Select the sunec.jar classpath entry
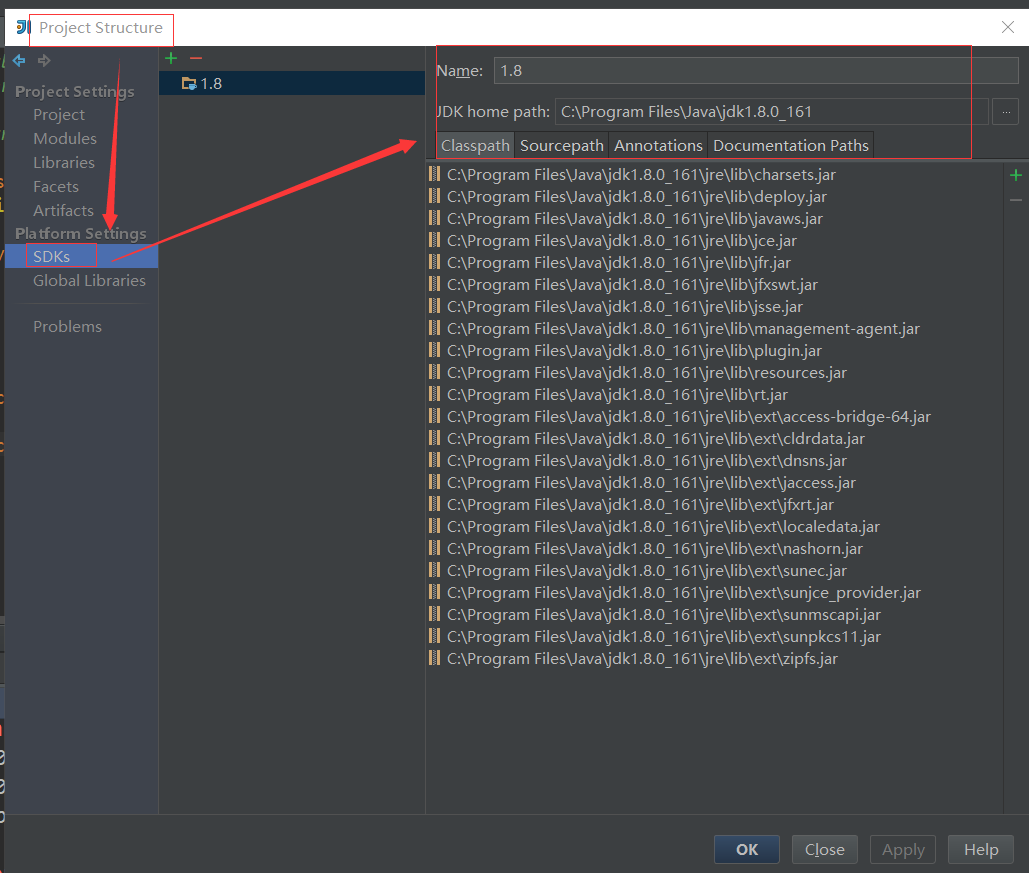 (646, 570)
